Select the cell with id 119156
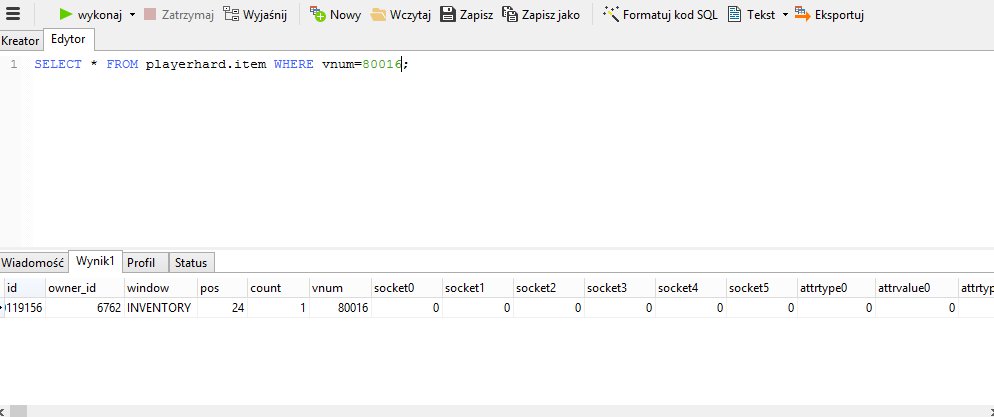The height and width of the screenshot is (417, 994). (x=24, y=308)
